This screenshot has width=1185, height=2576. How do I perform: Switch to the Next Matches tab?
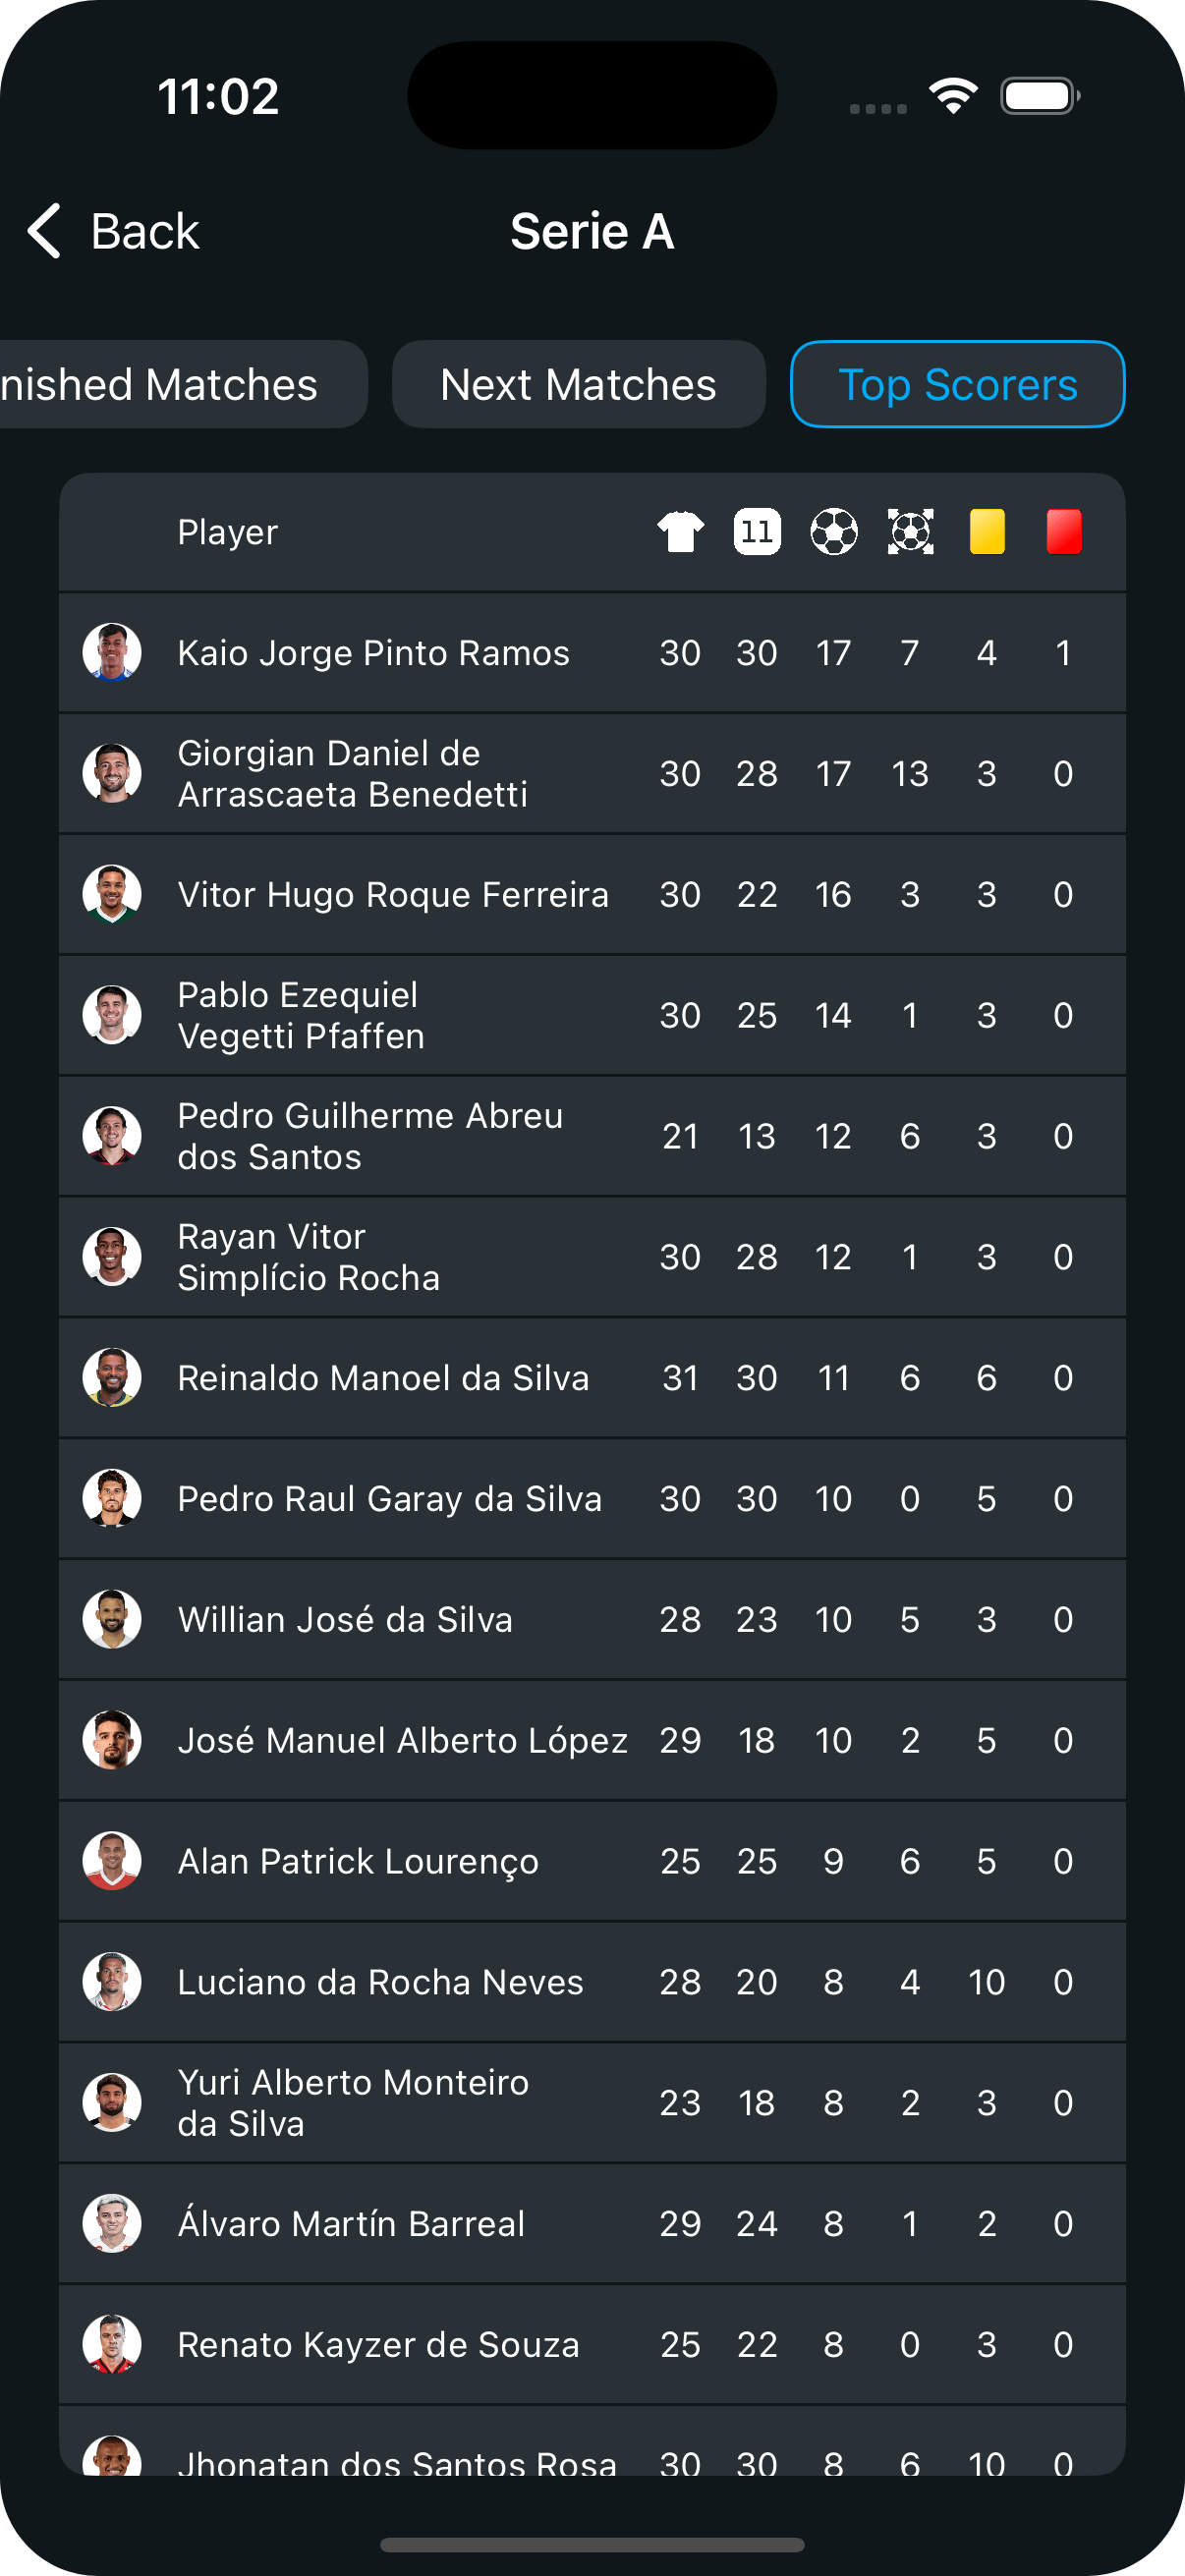[x=578, y=385]
